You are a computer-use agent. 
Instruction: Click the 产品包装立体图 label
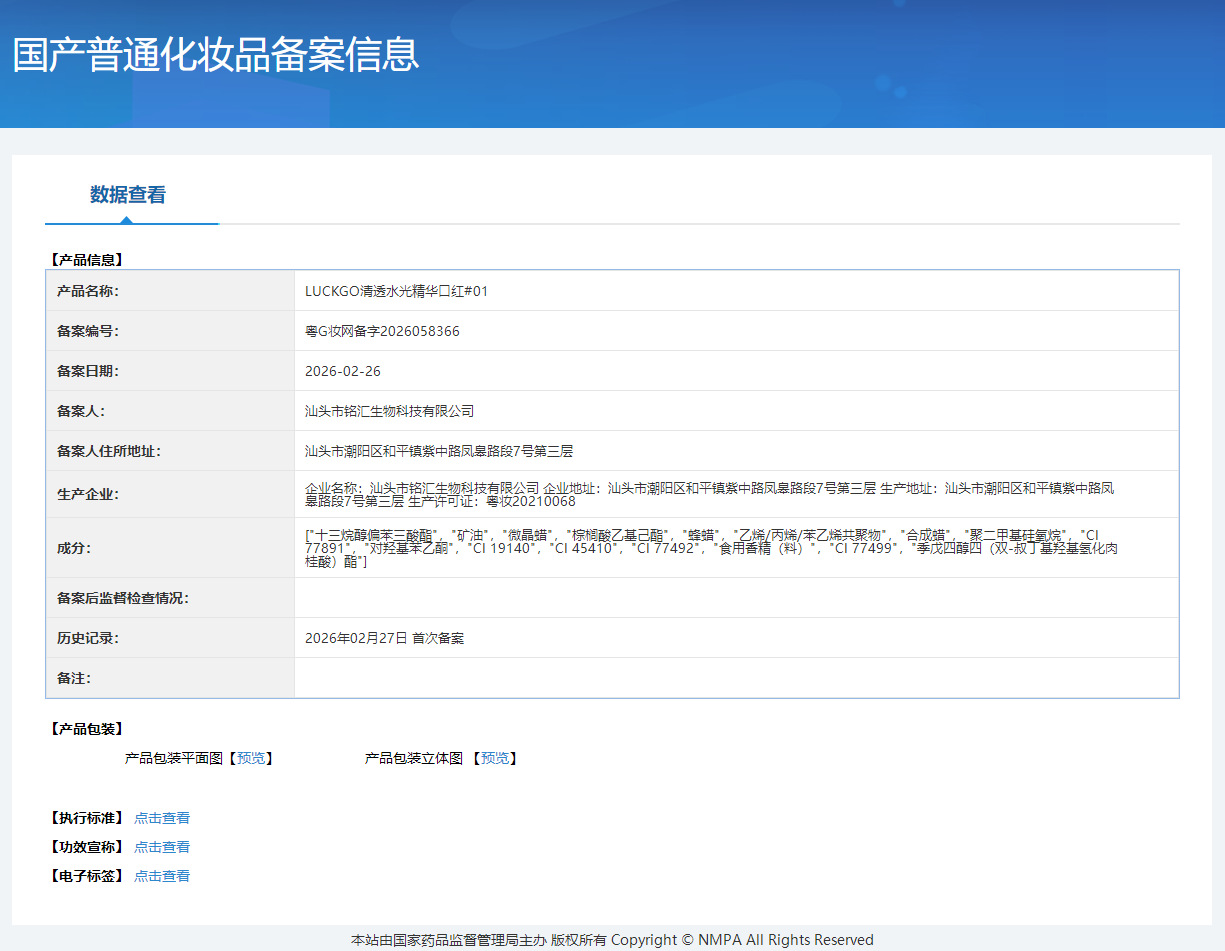pos(414,758)
